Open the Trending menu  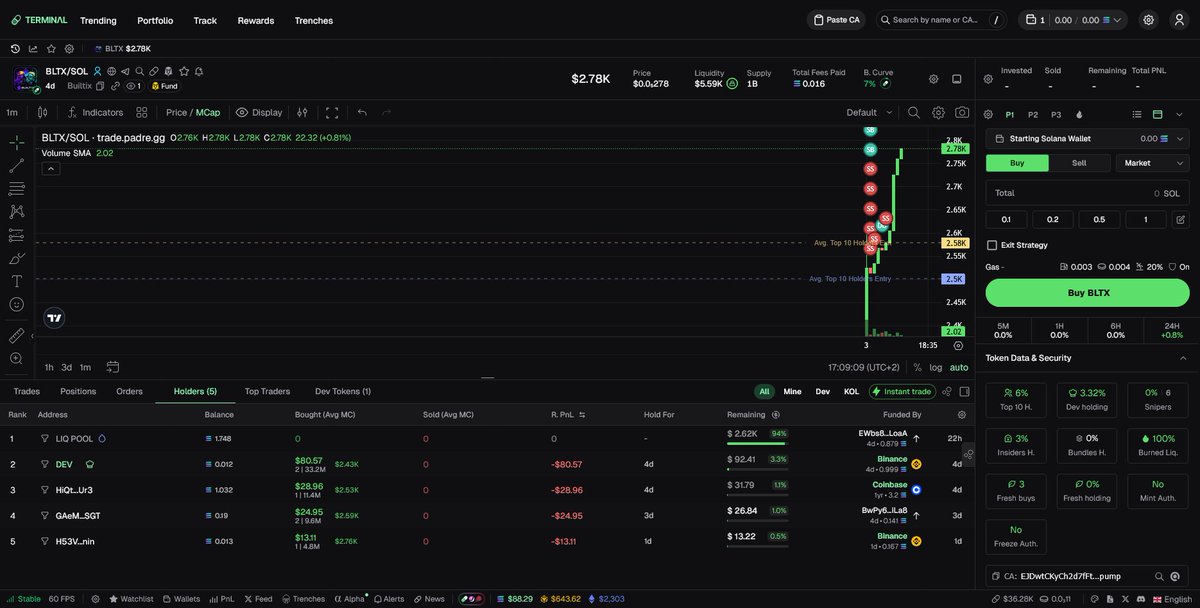[98, 20]
